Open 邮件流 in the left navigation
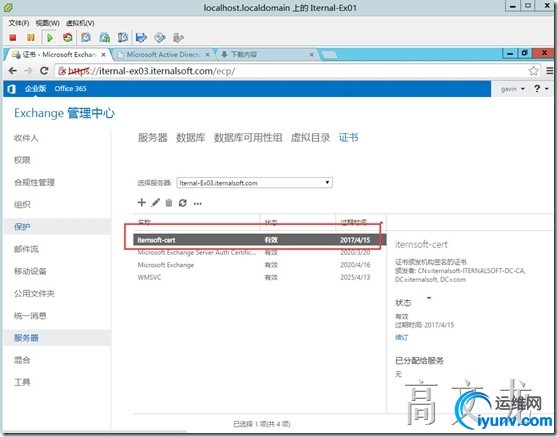The height and width of the screenshot is (437, 558). pos(26,249)
